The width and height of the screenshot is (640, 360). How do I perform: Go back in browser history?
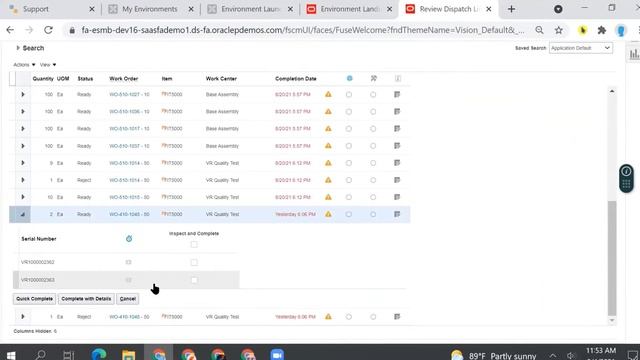coord(10,30)
